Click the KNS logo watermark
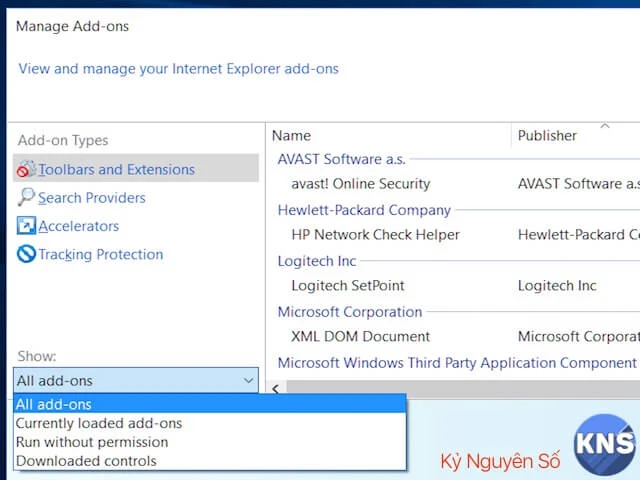This screenshot has height=480, width=640. (605, 445)
